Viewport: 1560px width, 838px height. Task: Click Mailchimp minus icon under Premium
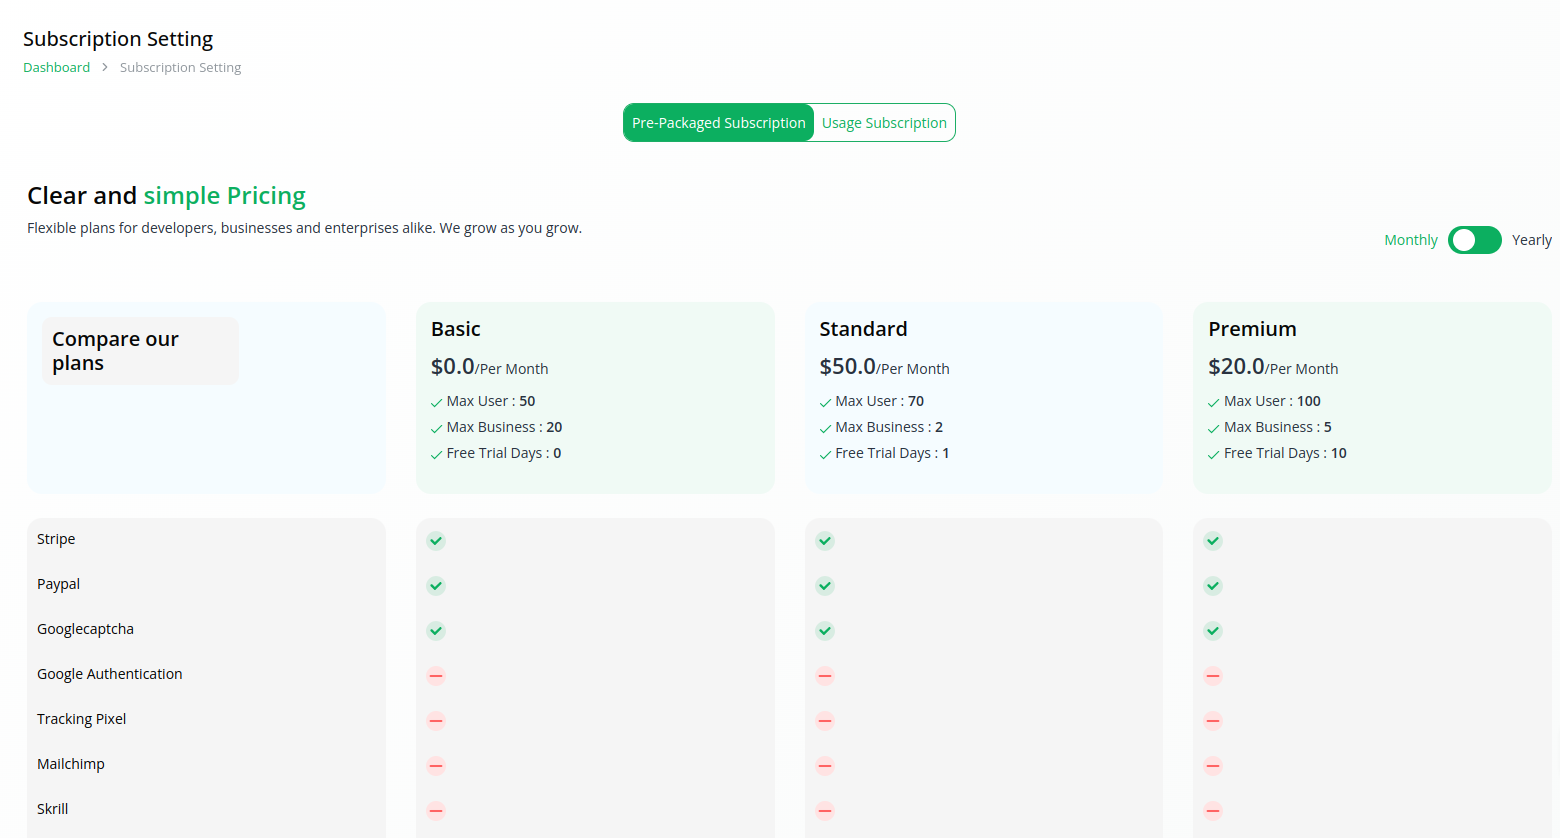click(1213, 766)
